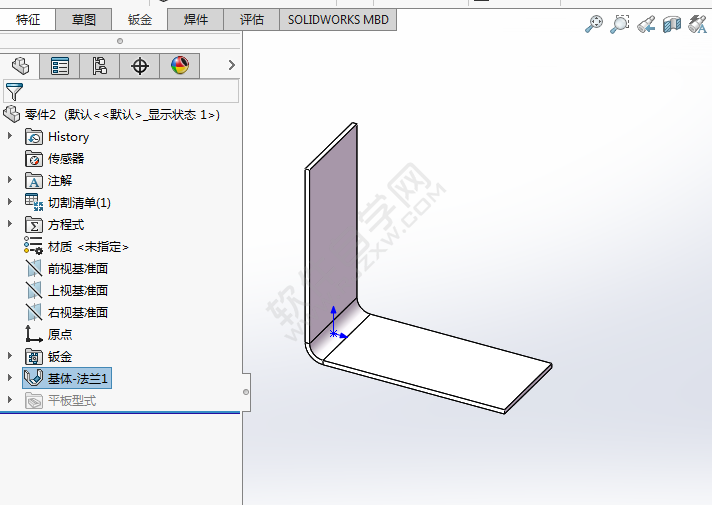Click the 方程式 equations icon
The width and height of the screenshot is (712, 505).
tap(34, 225)
